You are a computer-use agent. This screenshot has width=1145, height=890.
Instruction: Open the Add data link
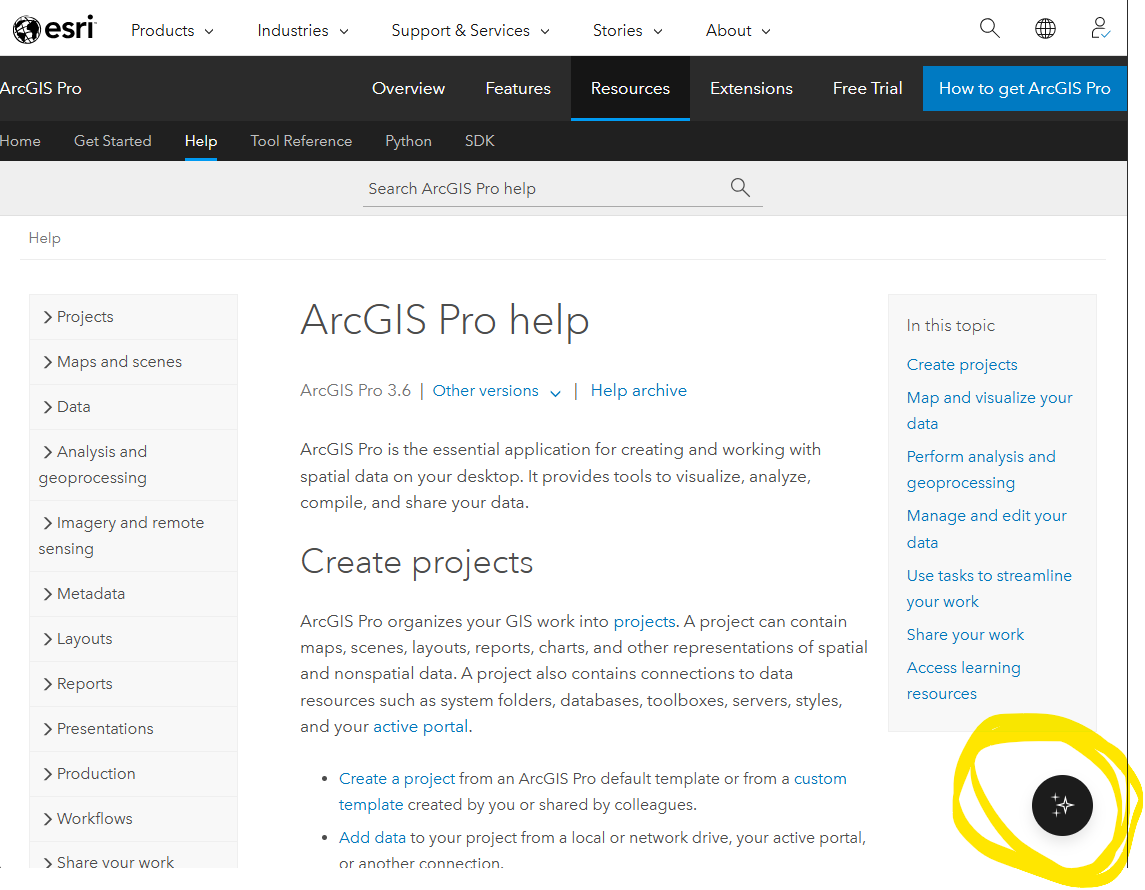(372, 838)
